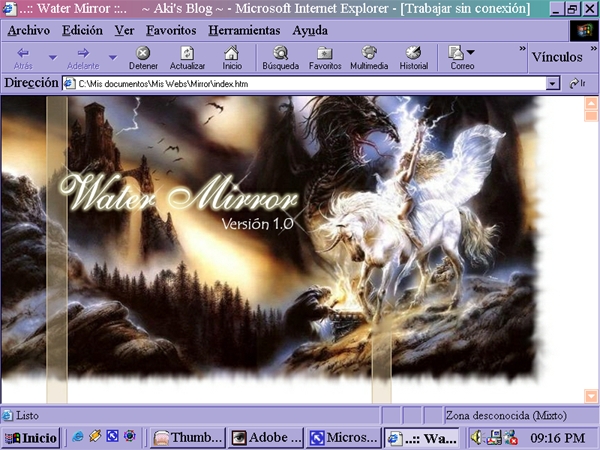Viewport: 600px width, 450px height.
Task: Expand the address bar dropdown list
Action: 553,83
